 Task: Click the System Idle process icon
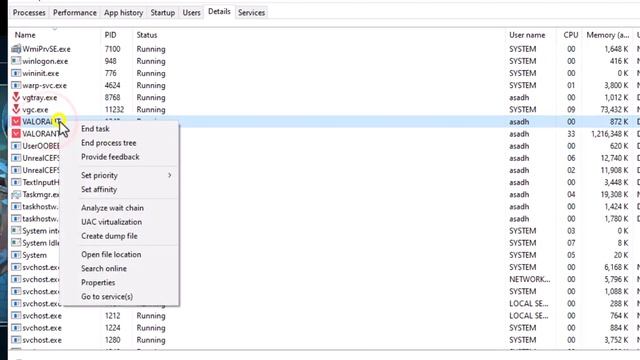tap(16, 243)
